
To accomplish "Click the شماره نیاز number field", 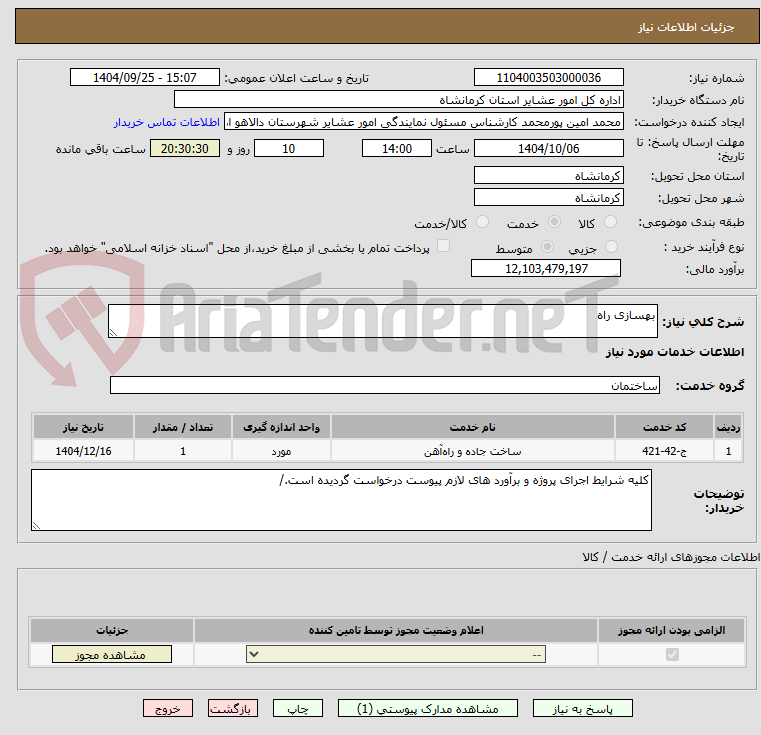I will pos(548,77).
